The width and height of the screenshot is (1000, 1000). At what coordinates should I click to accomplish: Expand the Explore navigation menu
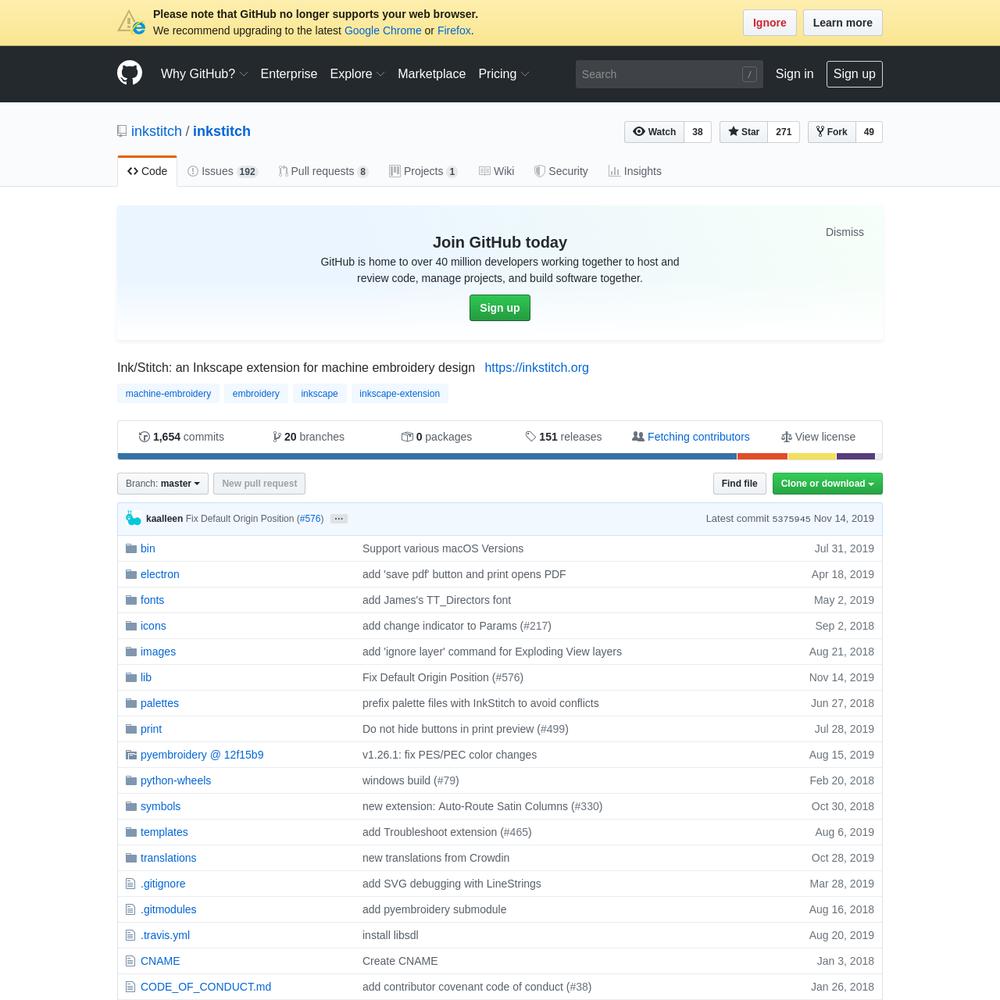(x=357, y=74)
